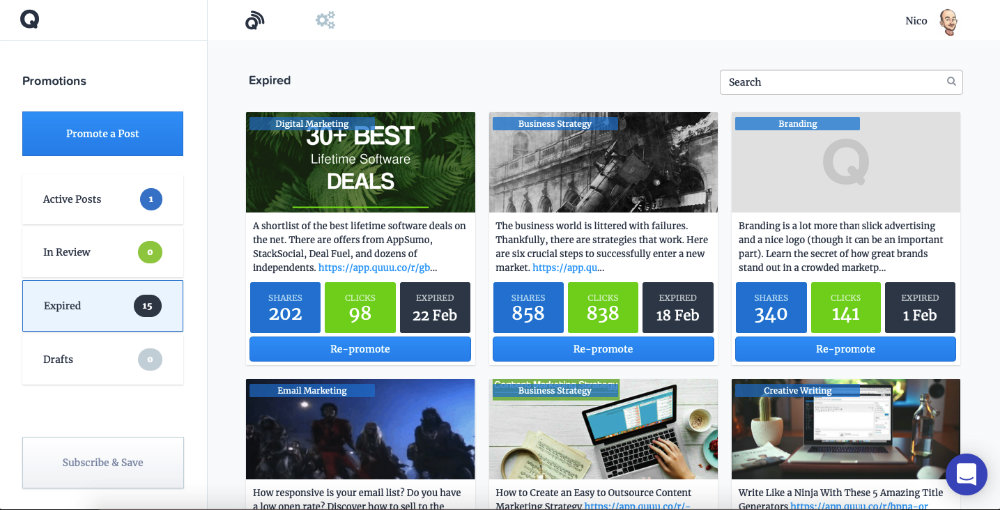Click the Email Marketing category tag
Viewport: 1000px width, 510px height.
tap(312, 391)
